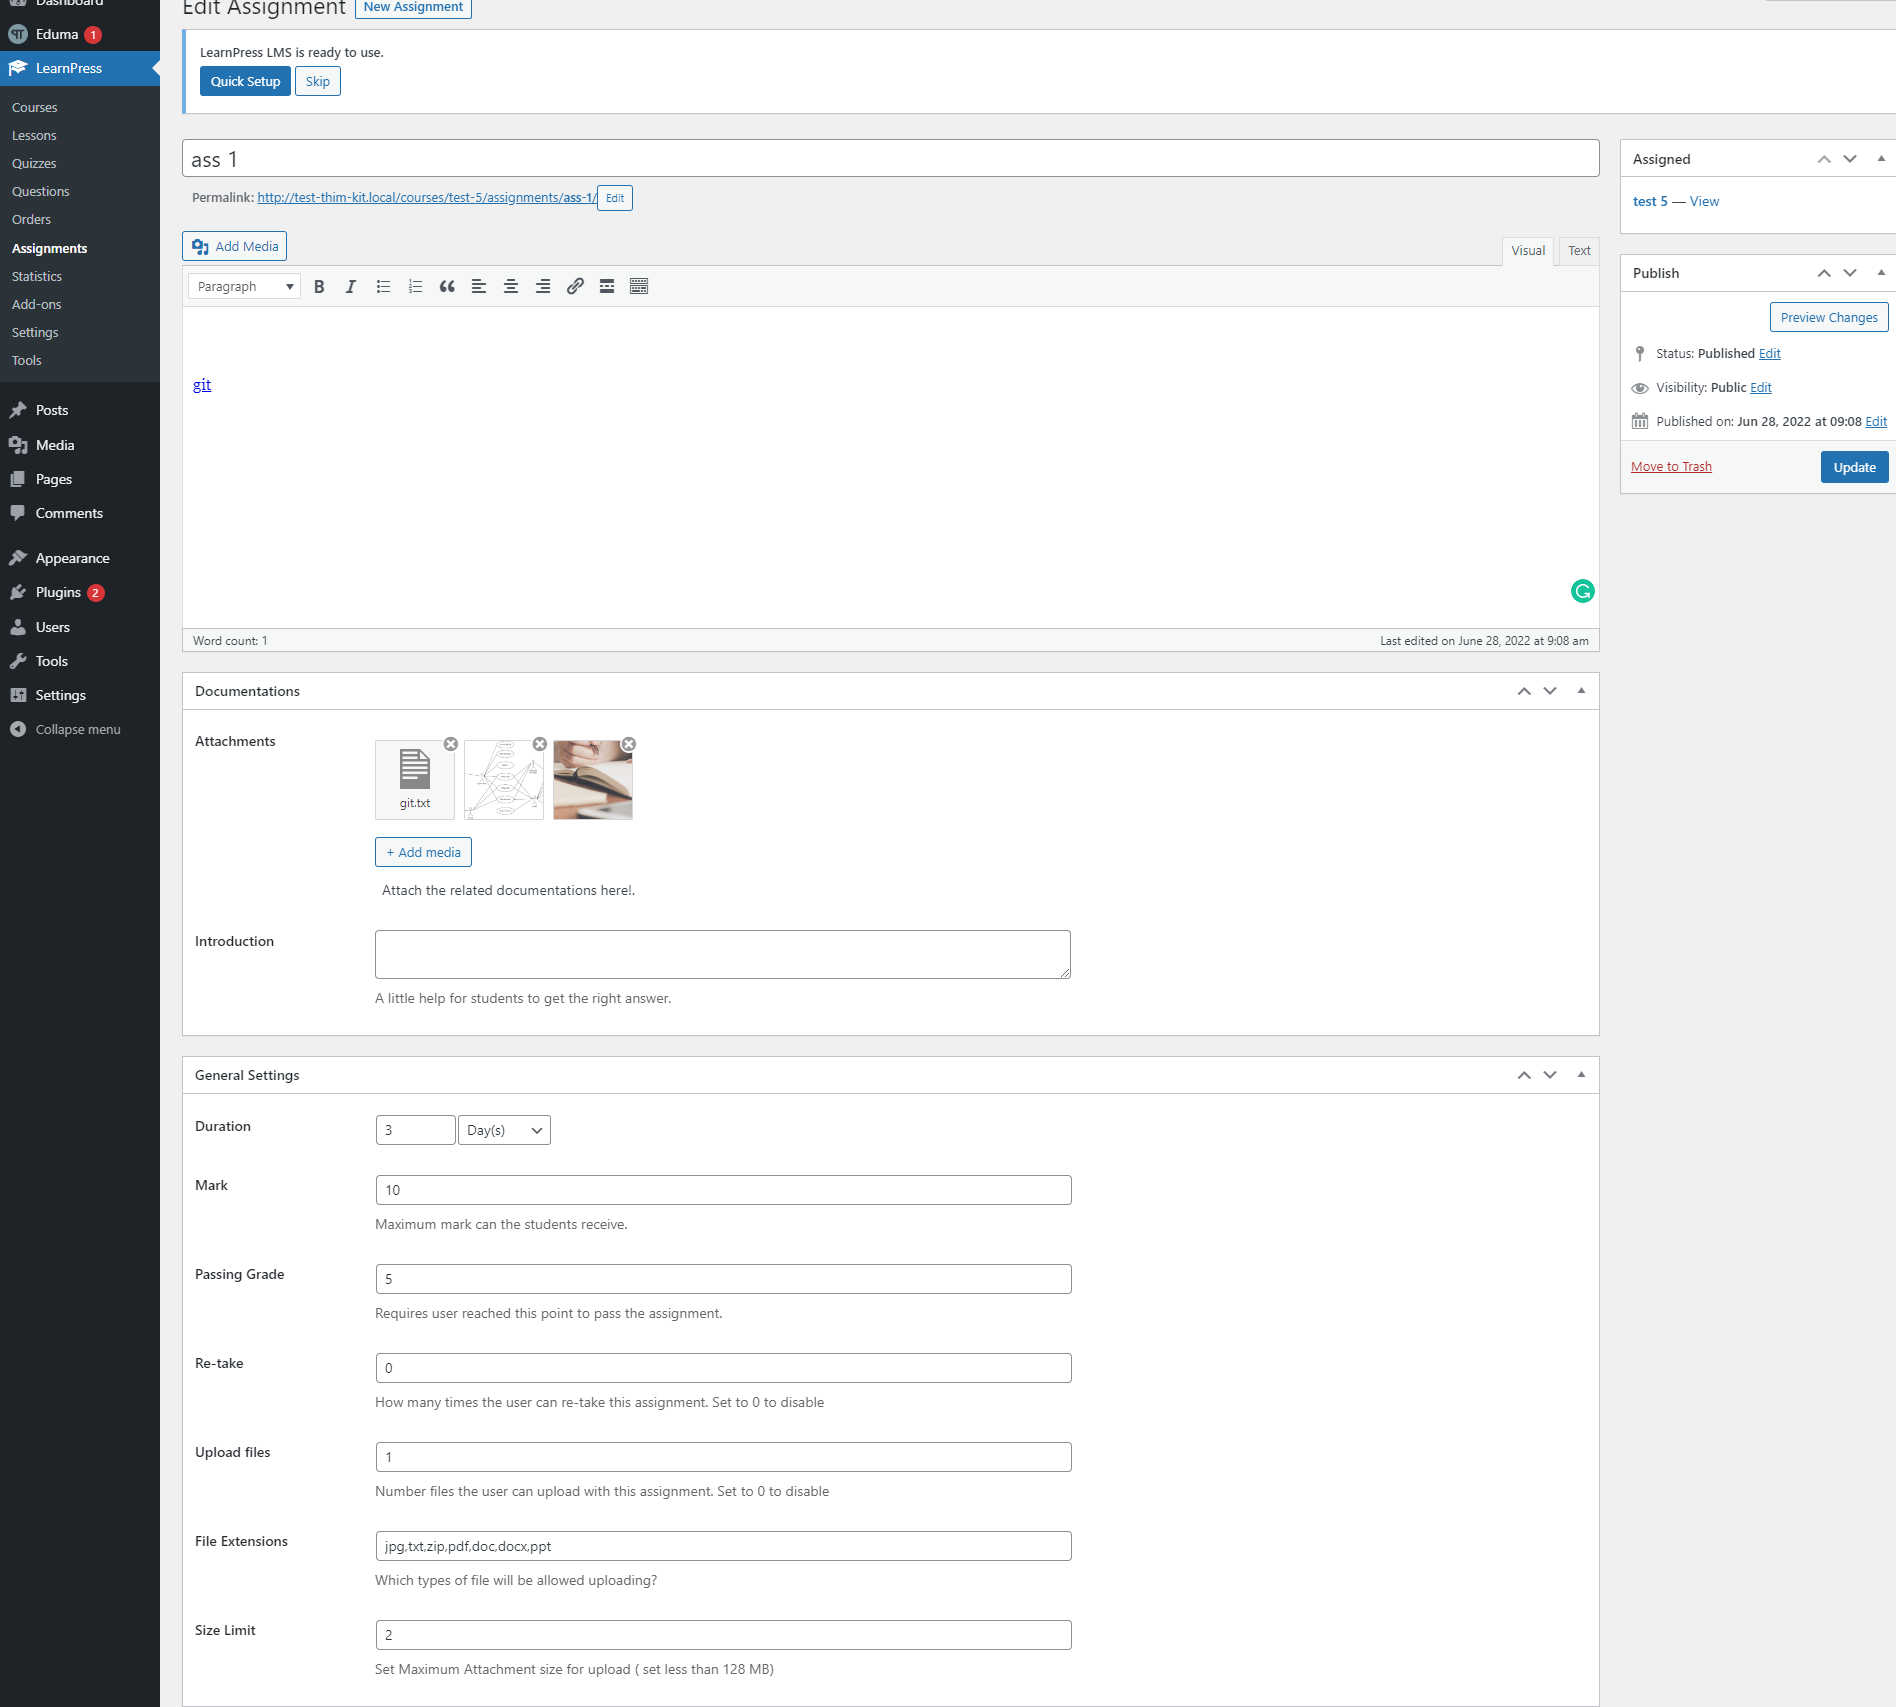Move the assignment to Trash

tap(1671, 467)
